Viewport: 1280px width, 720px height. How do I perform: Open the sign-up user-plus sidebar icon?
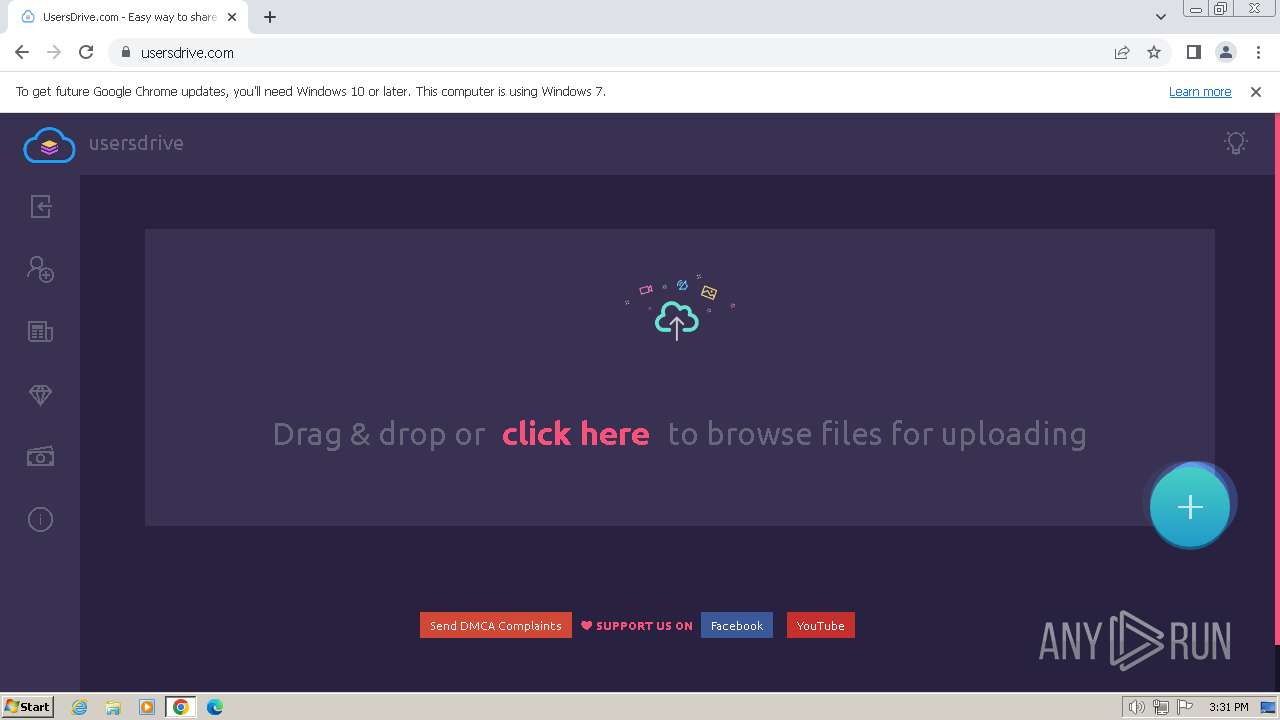40,269
